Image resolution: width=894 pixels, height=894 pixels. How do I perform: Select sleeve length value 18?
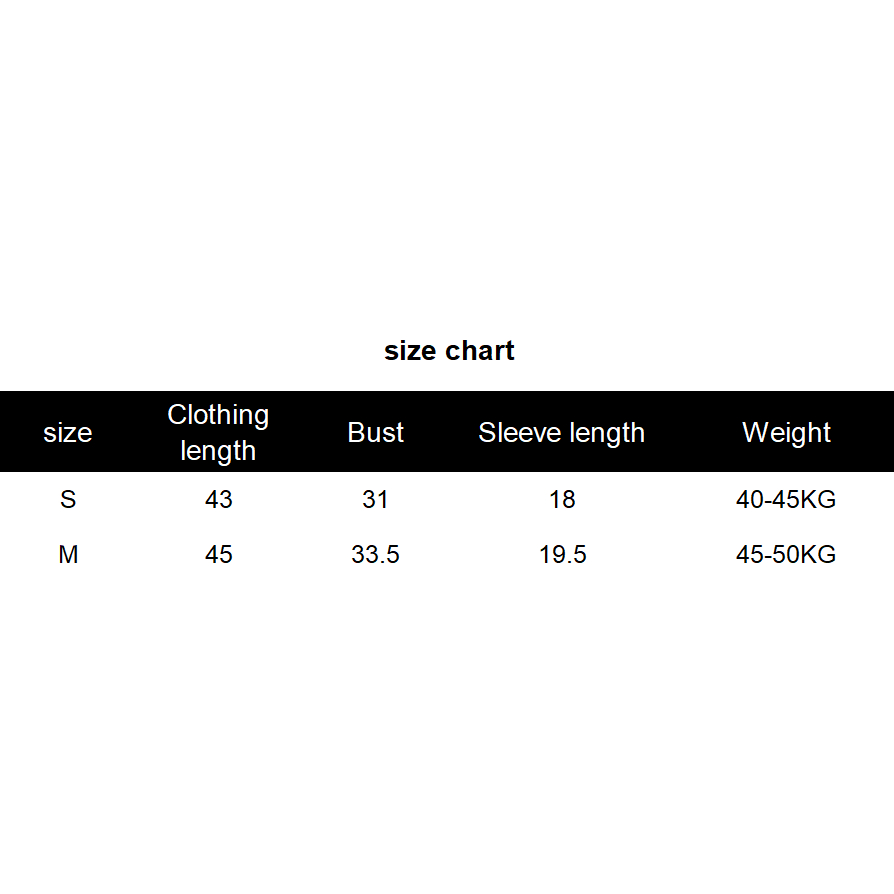point(562,499)
